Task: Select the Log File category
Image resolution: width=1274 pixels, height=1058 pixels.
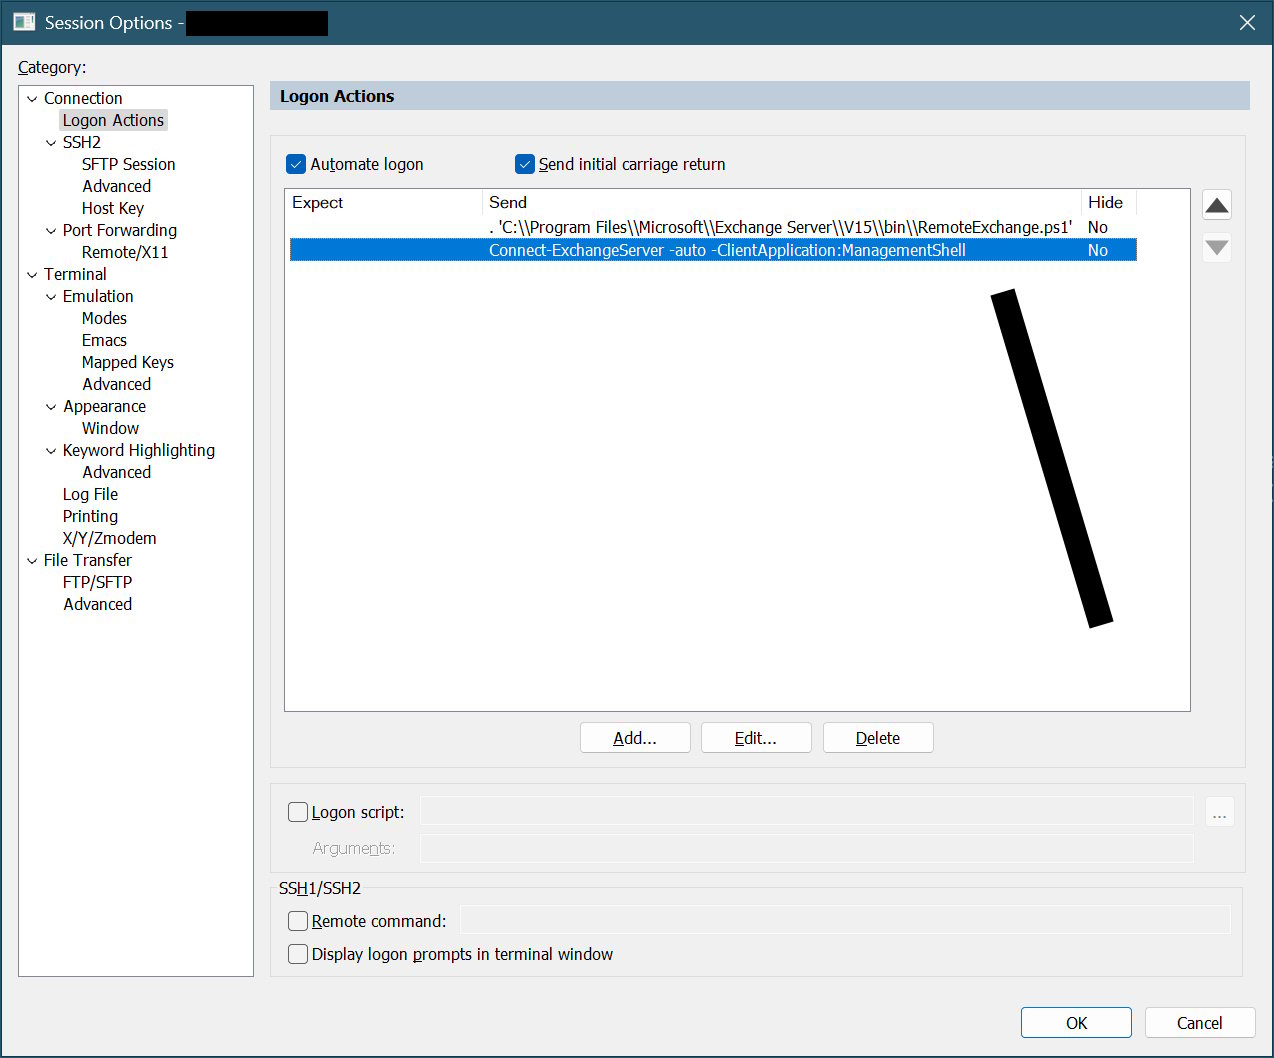Action: coord(90,494)
